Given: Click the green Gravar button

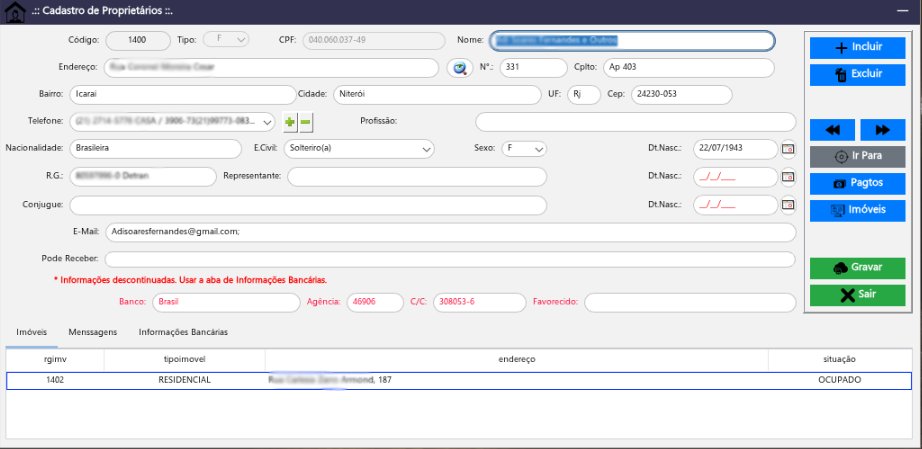Looking at the screenshot, I should [x=857, y=268].
